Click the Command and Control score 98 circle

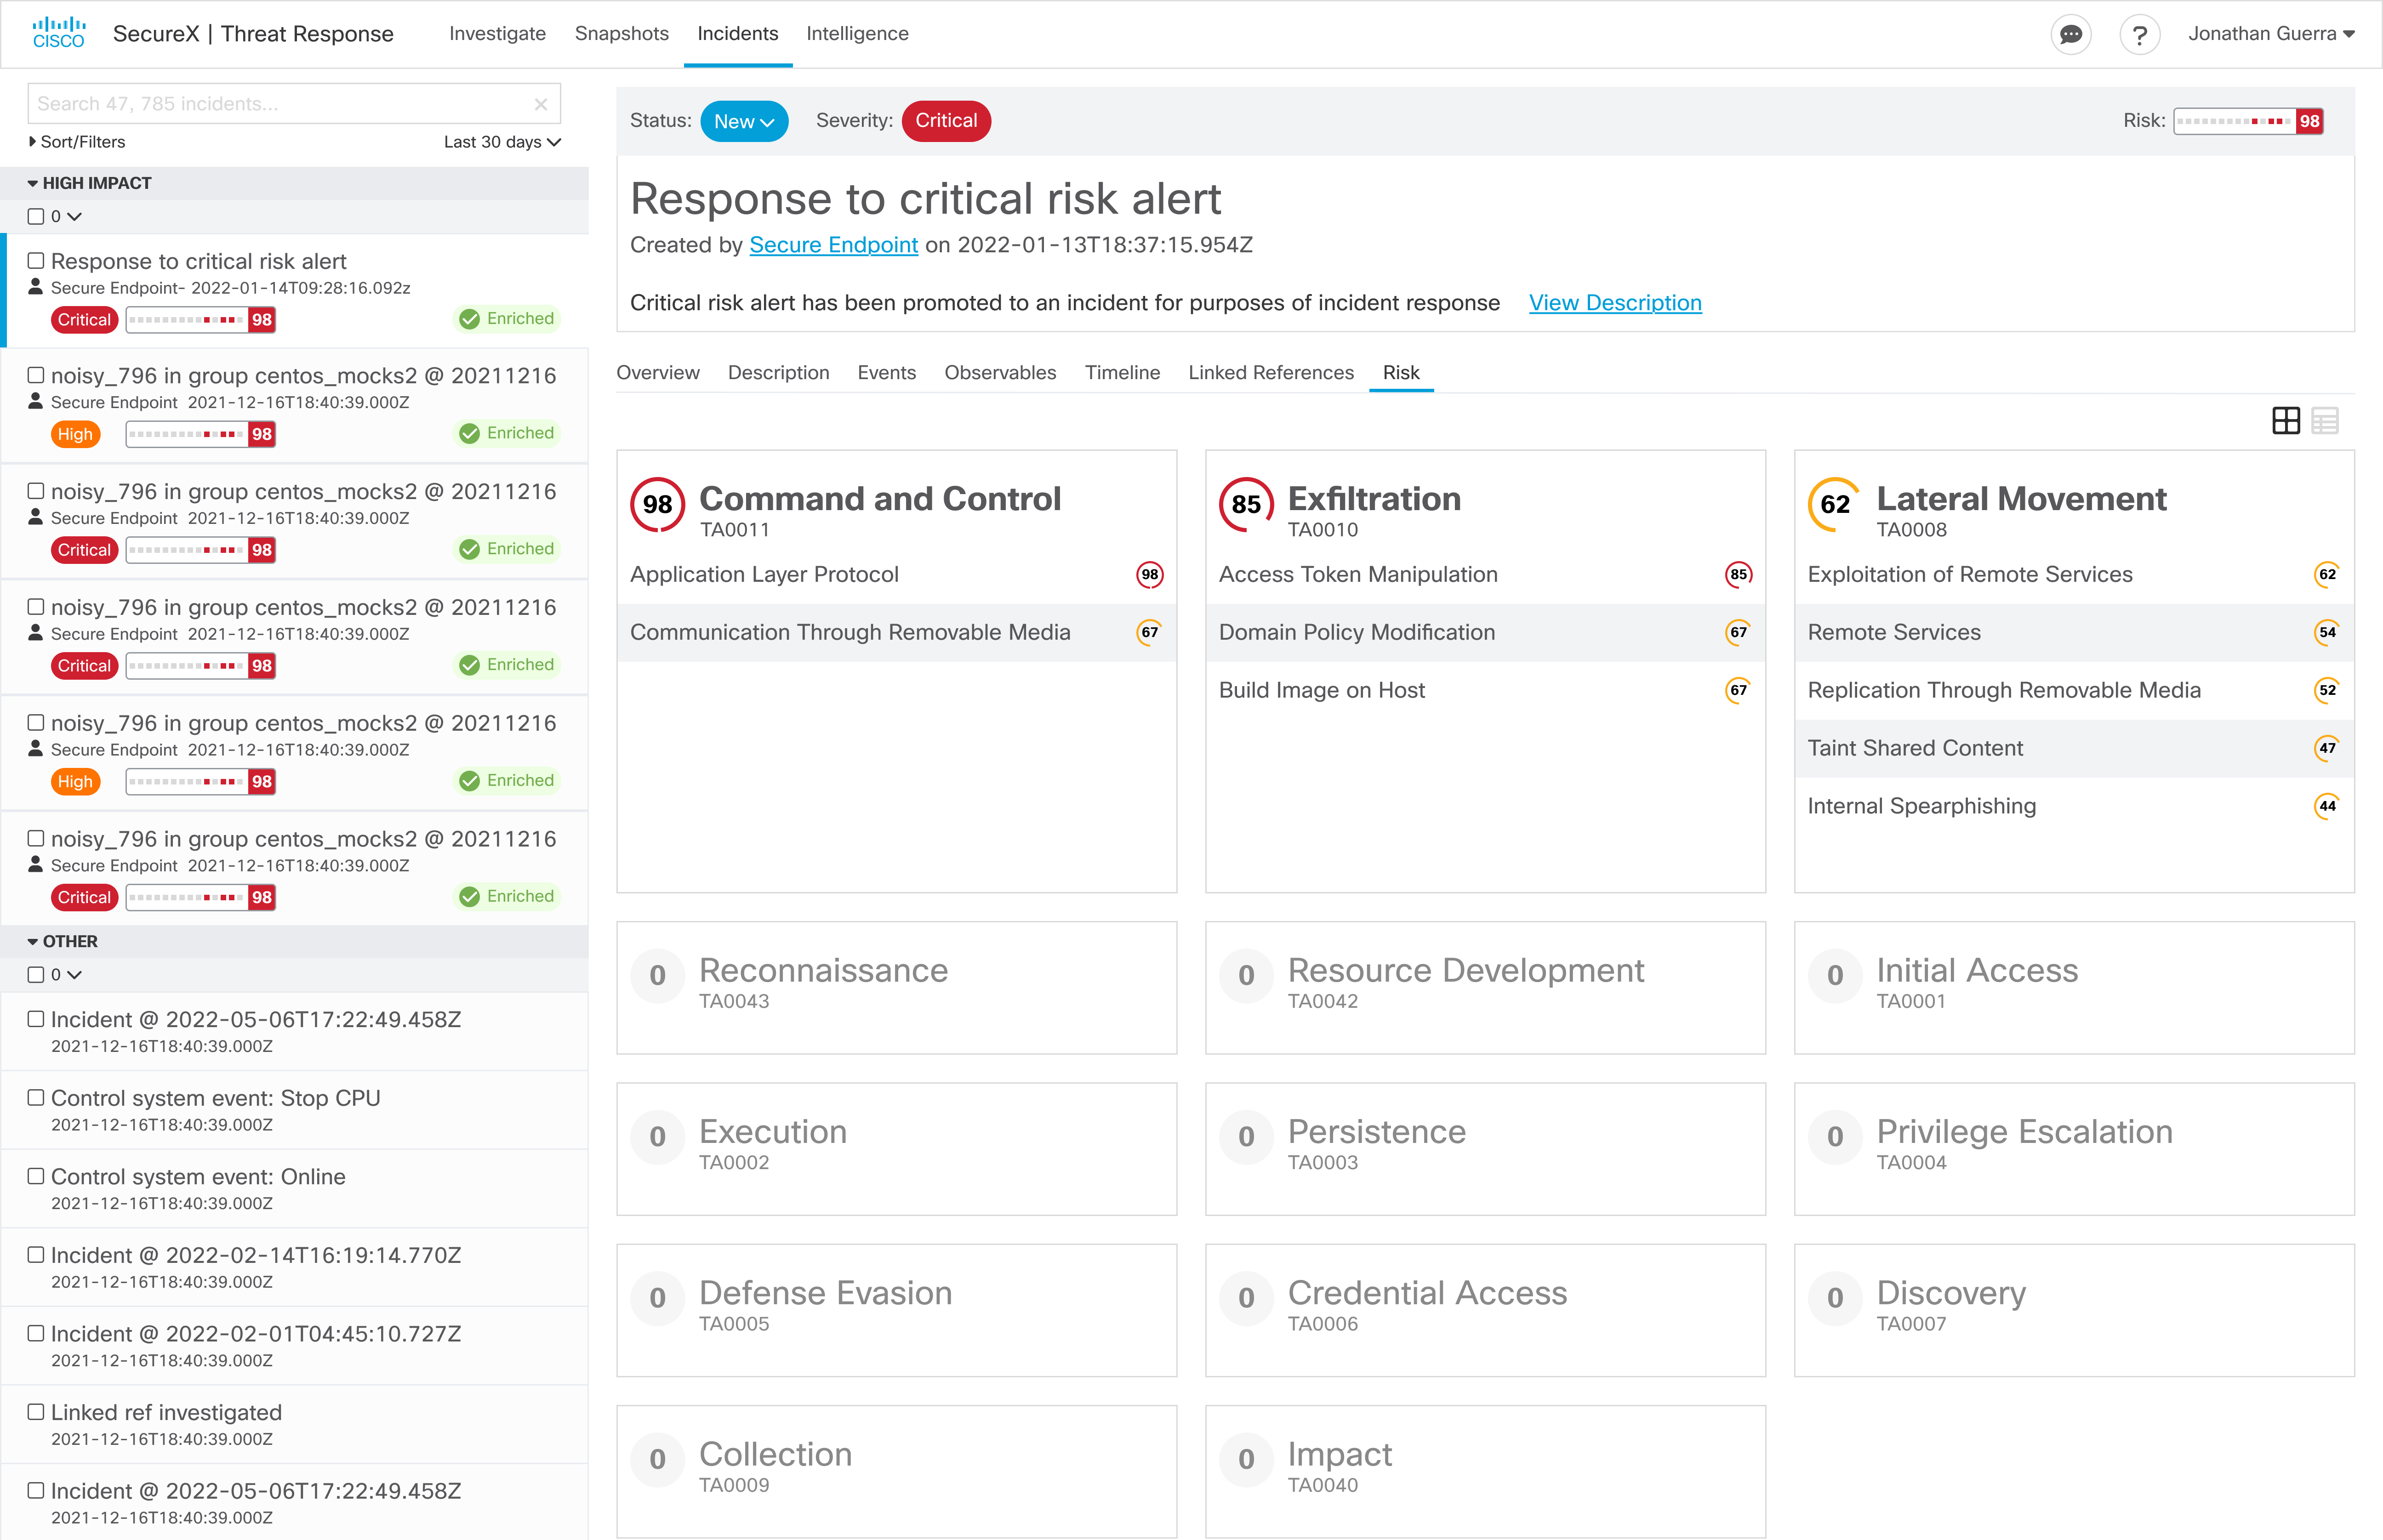[x=657, y=505]
